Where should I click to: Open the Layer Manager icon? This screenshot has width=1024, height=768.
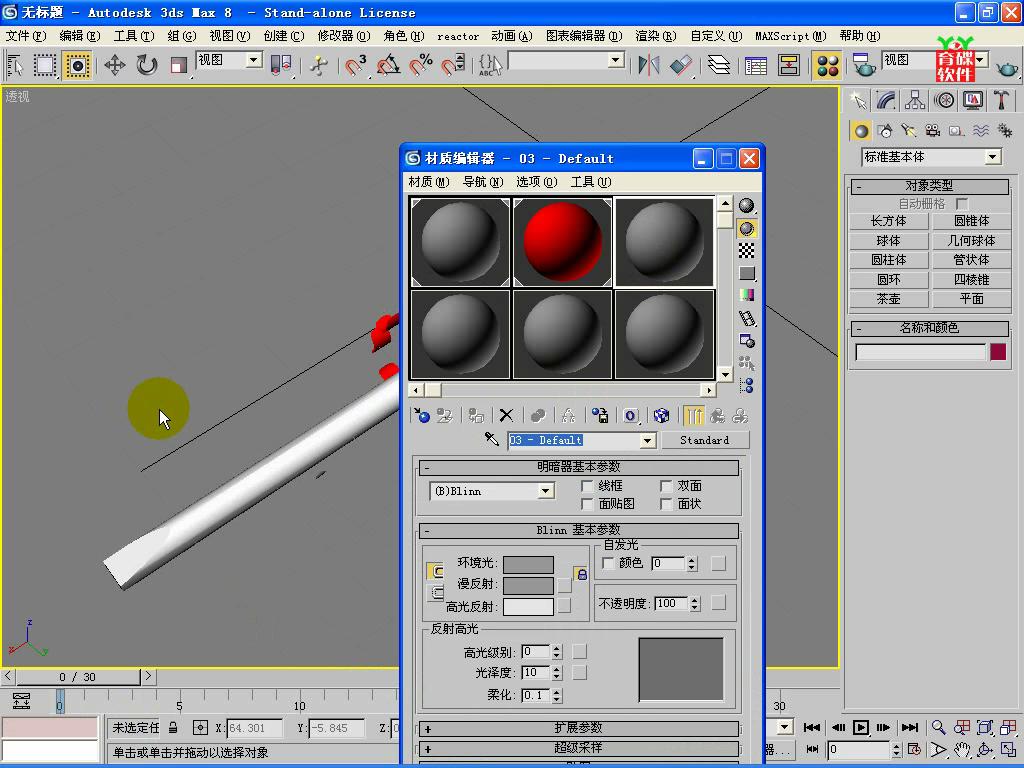pos(719,65)
